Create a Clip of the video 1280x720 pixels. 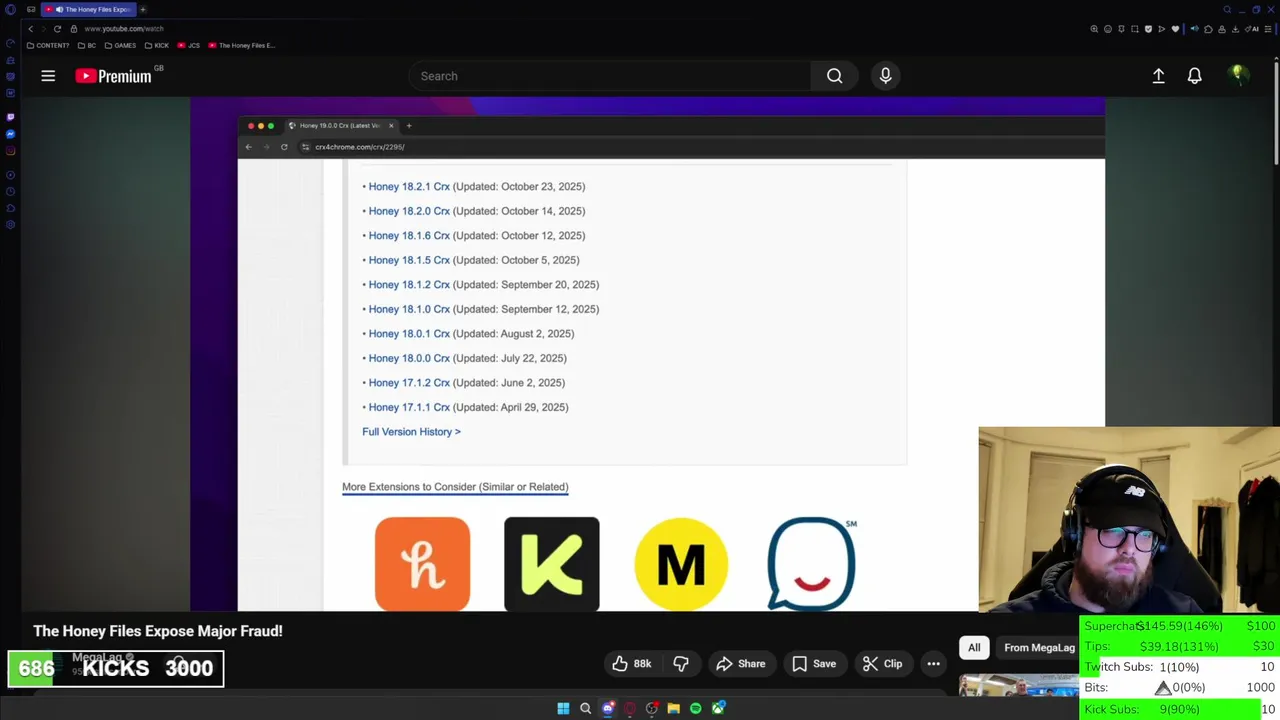(x=882, y=664)
